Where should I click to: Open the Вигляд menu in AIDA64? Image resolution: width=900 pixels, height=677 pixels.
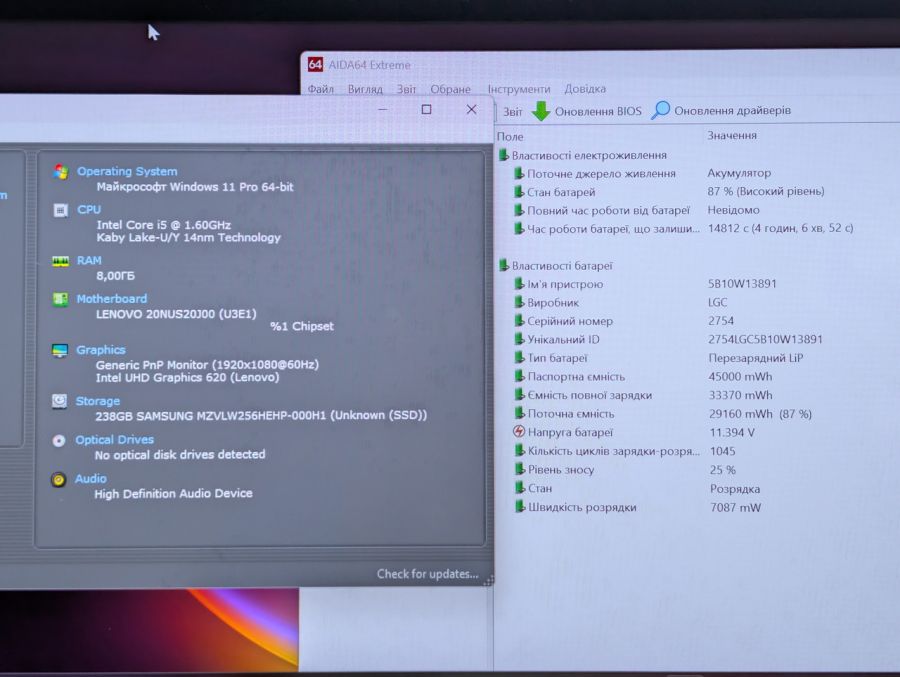(365, 89)
